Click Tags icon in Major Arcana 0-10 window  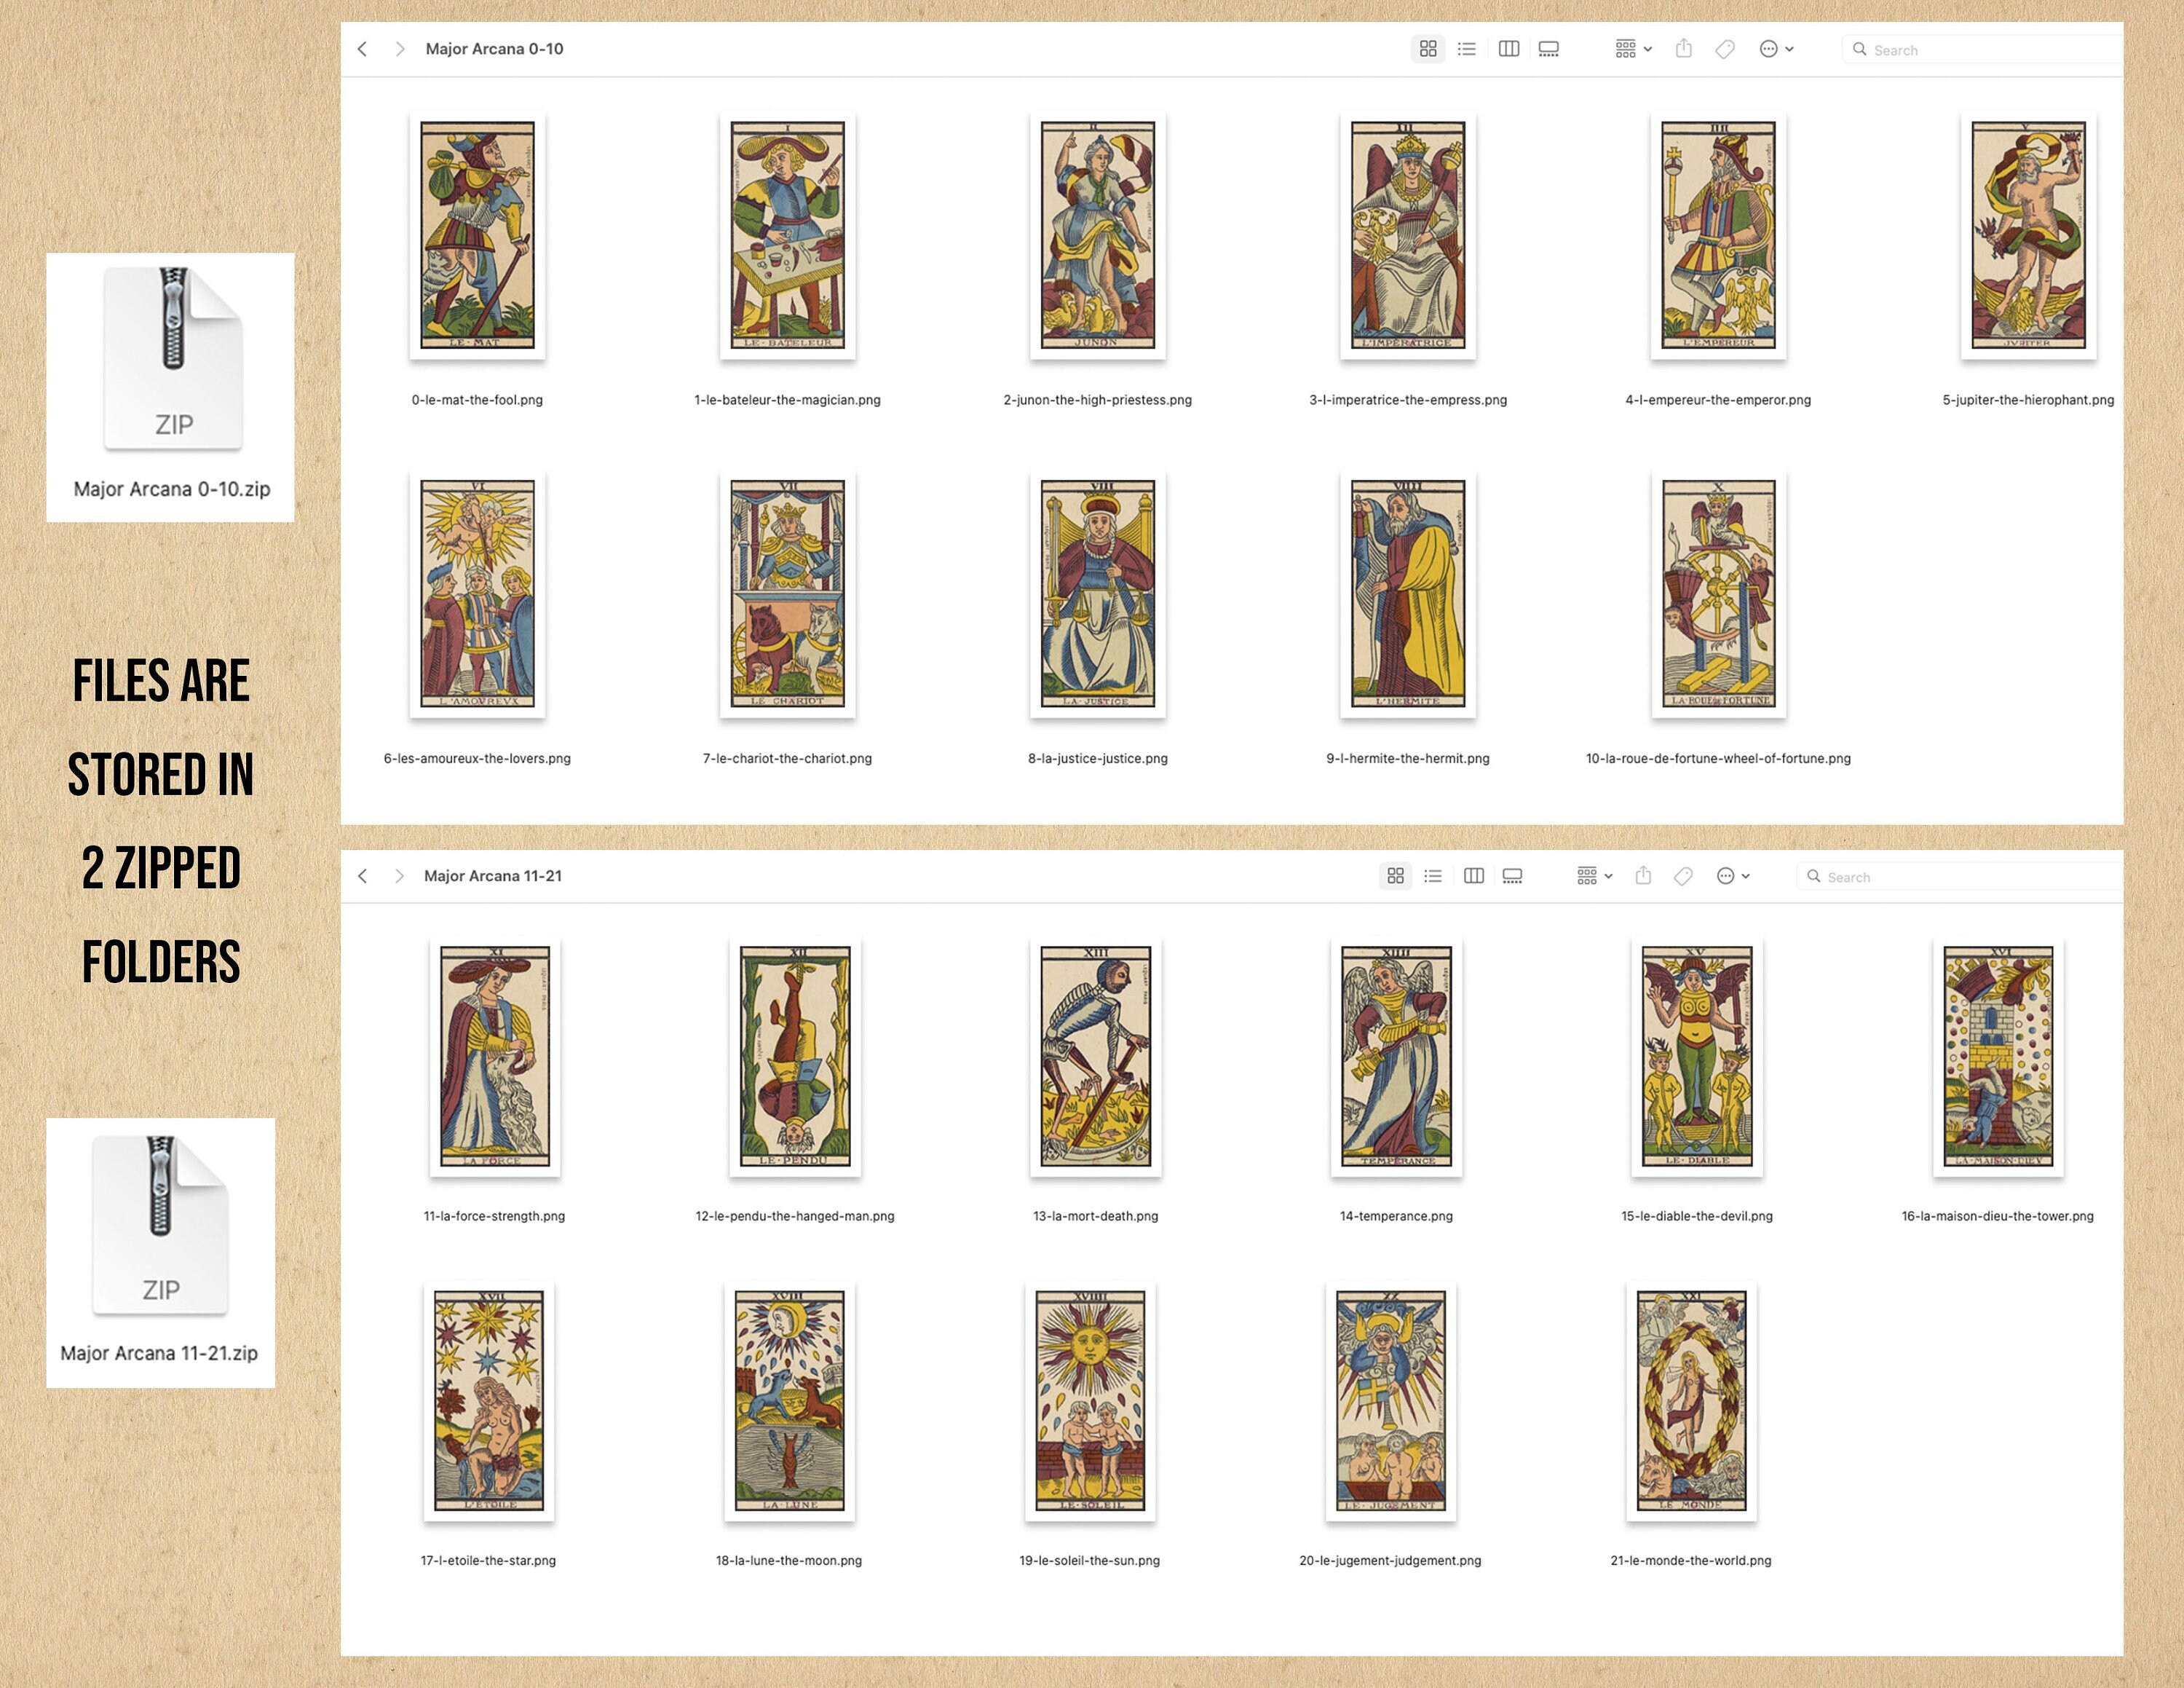tap(1725, 49)
